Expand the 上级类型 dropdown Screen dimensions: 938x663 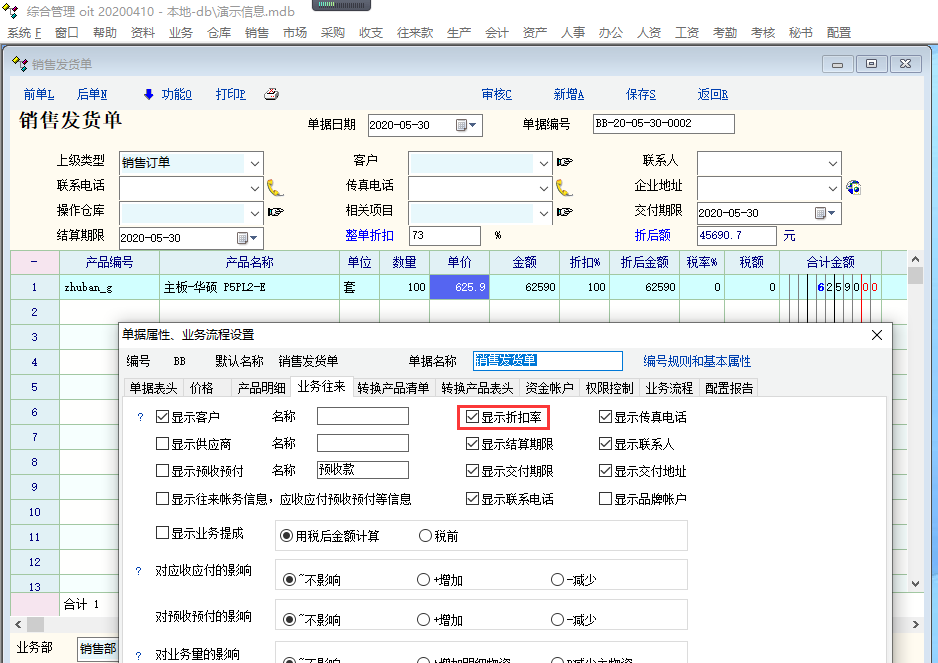(254, 162)
